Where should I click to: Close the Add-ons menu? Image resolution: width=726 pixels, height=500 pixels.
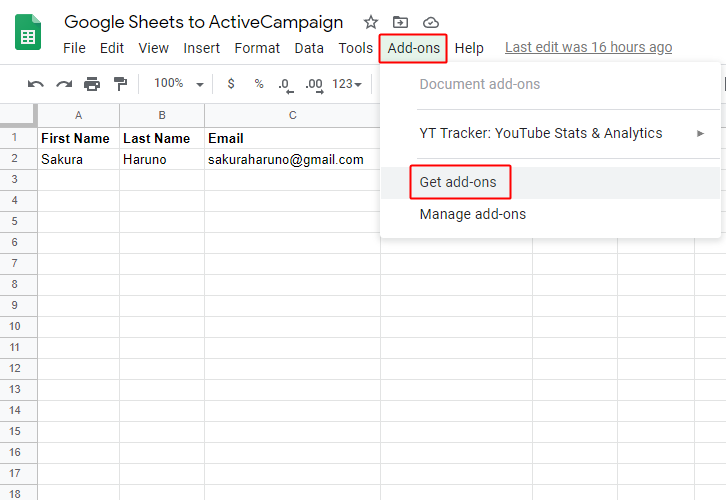[x=413, y=48]
